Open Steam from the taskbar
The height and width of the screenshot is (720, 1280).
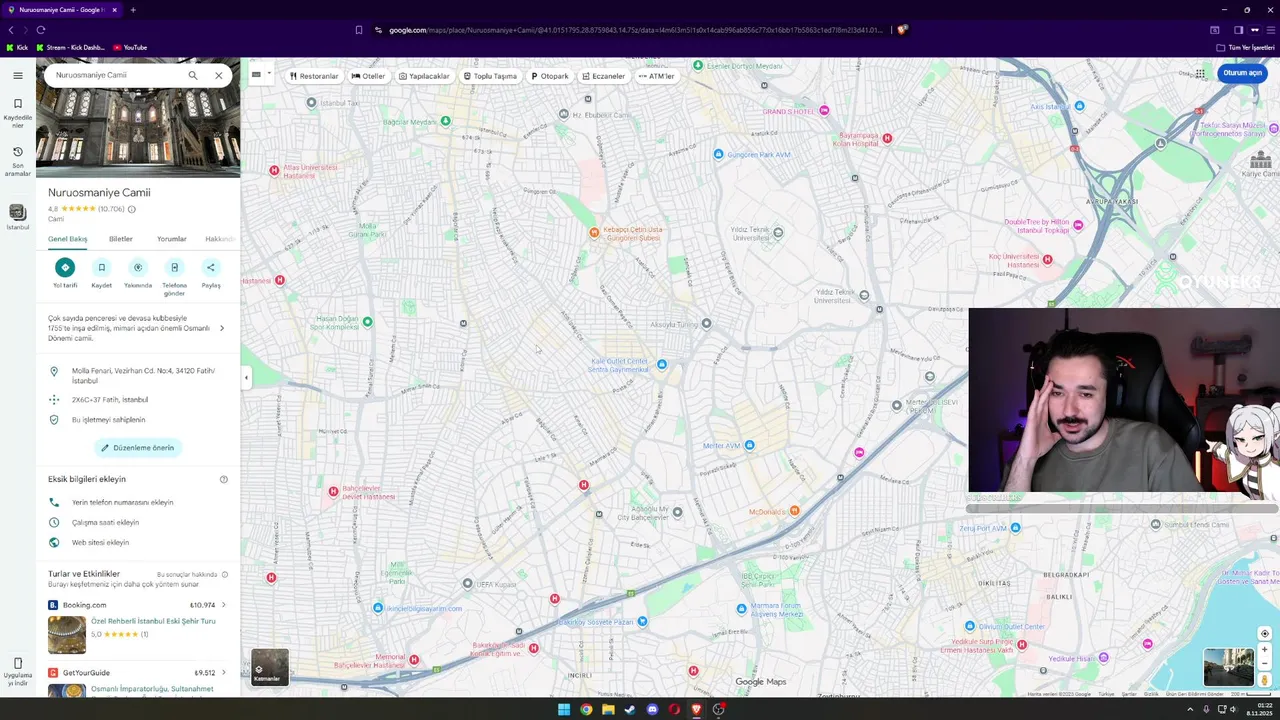click(630, 710)
